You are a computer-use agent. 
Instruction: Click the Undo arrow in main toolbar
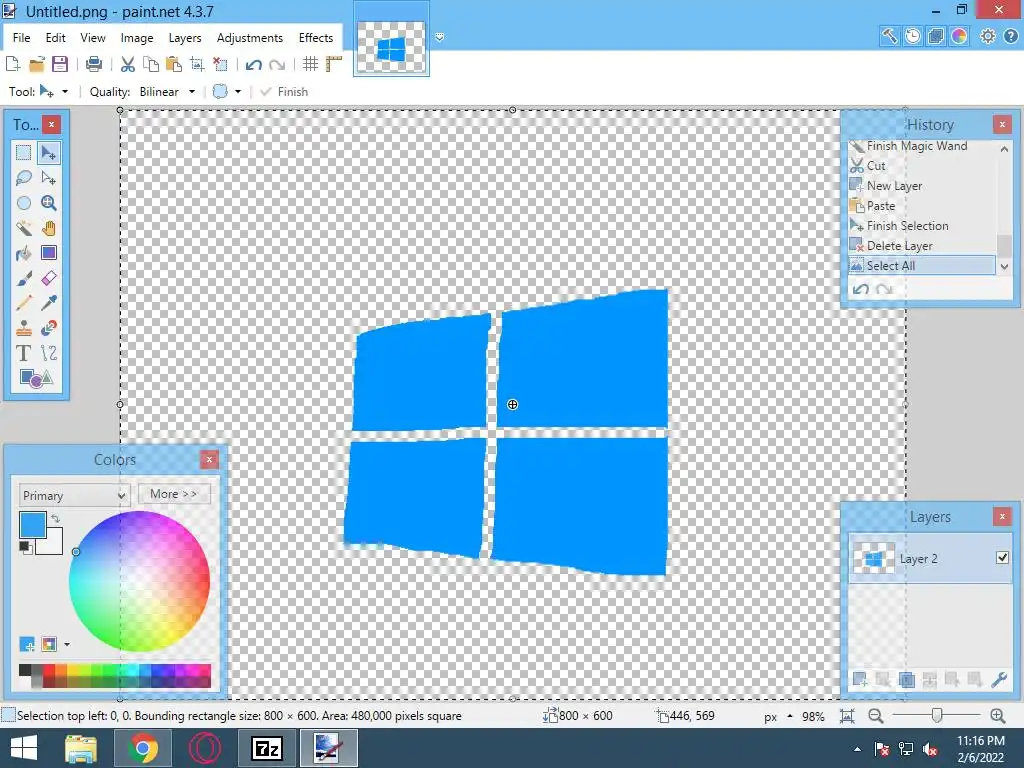pyautogui.click(x=253, y=64)
